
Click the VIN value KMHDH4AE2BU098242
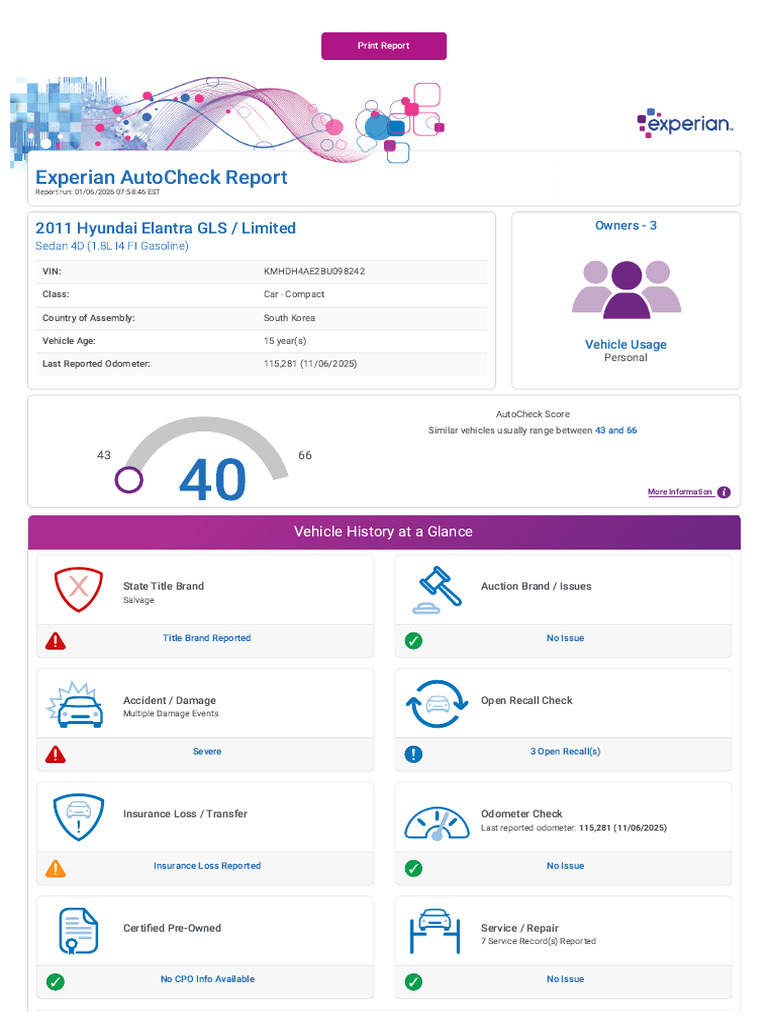click(314, 271)
